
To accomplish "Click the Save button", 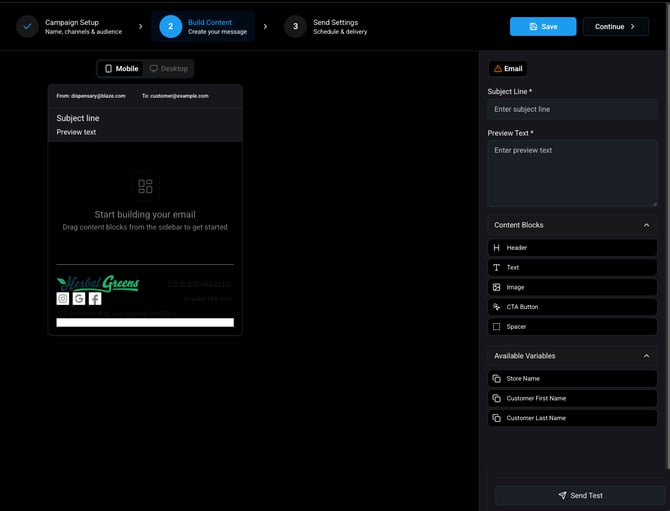I will coord(543,26).
